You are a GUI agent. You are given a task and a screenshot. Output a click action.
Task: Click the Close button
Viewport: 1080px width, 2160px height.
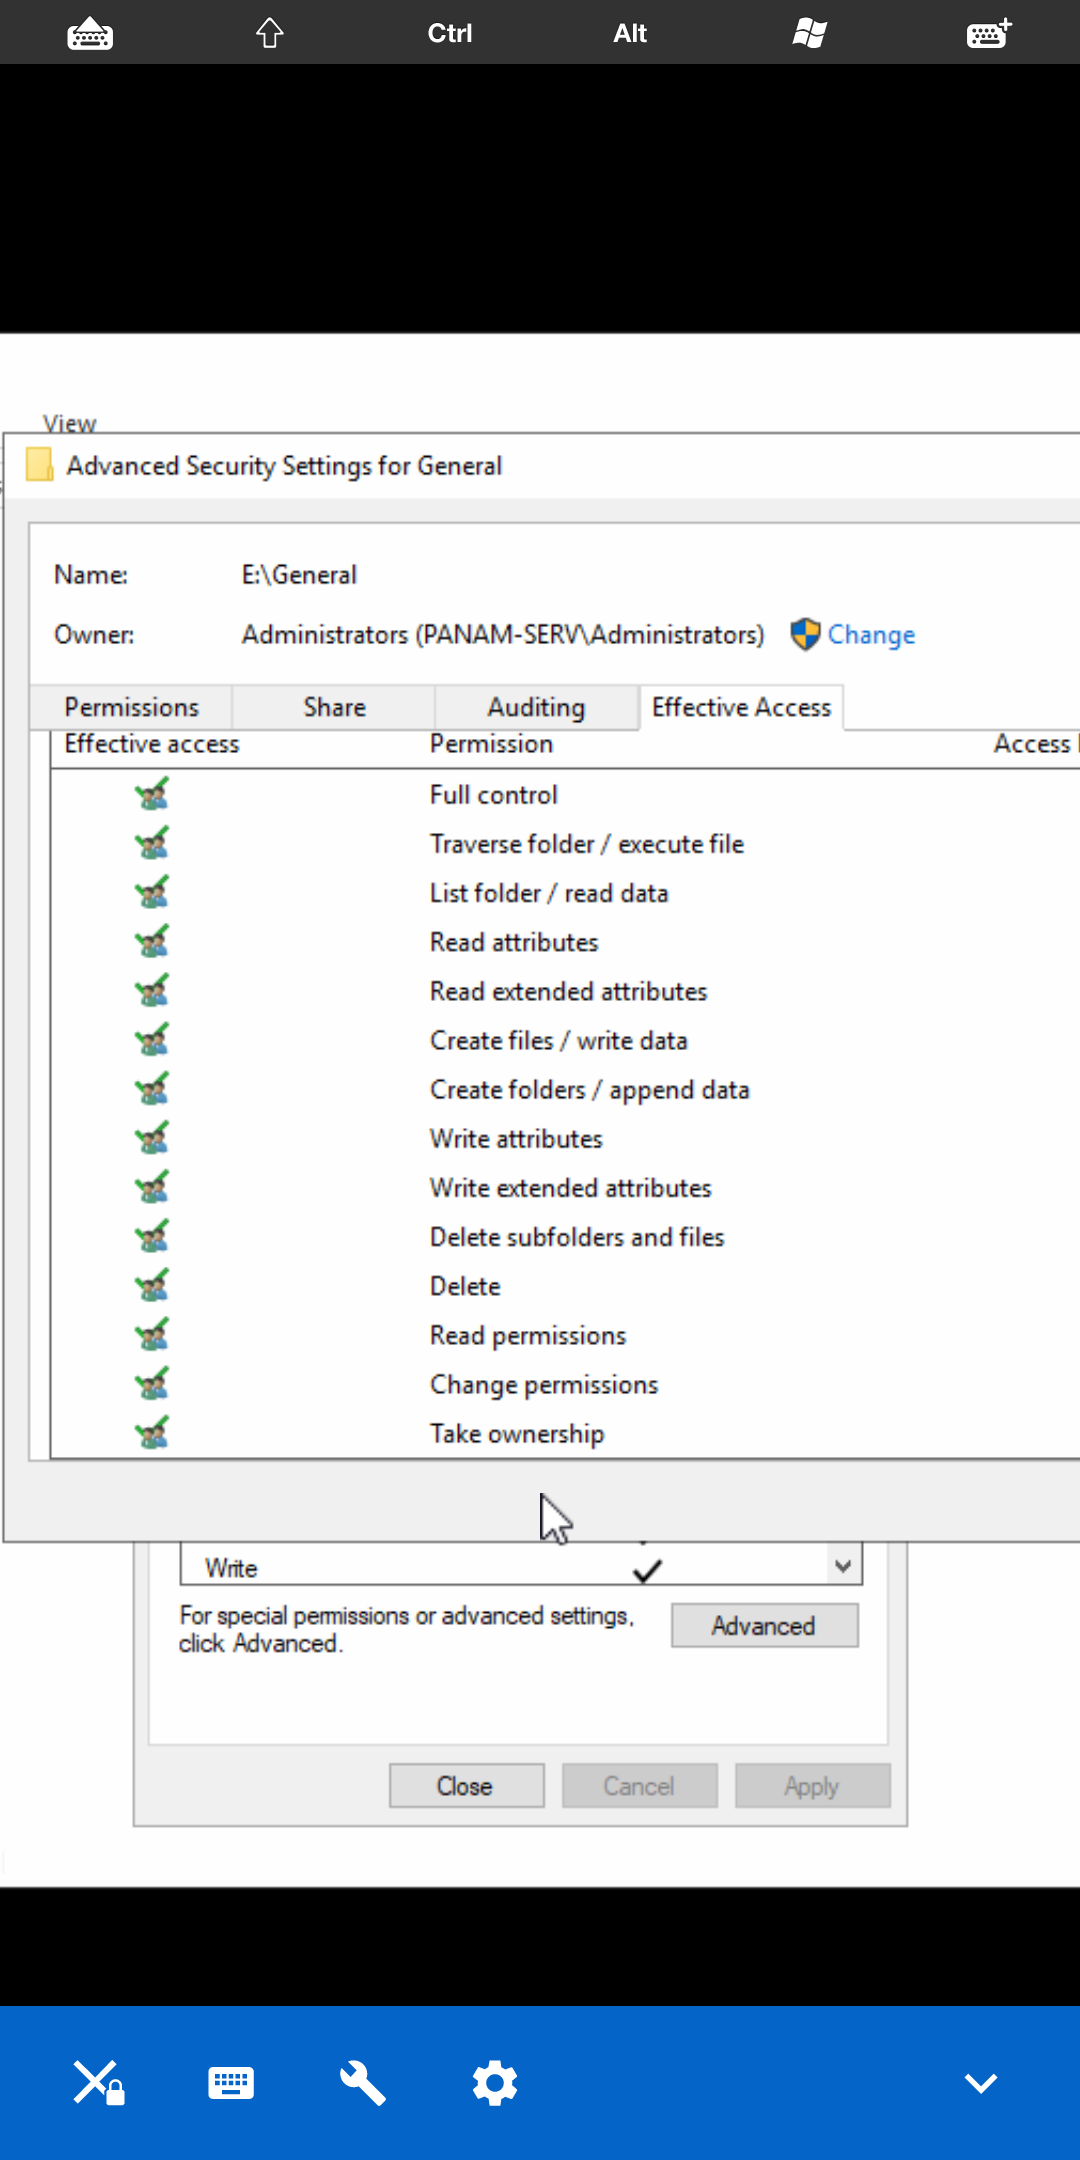(x=466, y=1786)
